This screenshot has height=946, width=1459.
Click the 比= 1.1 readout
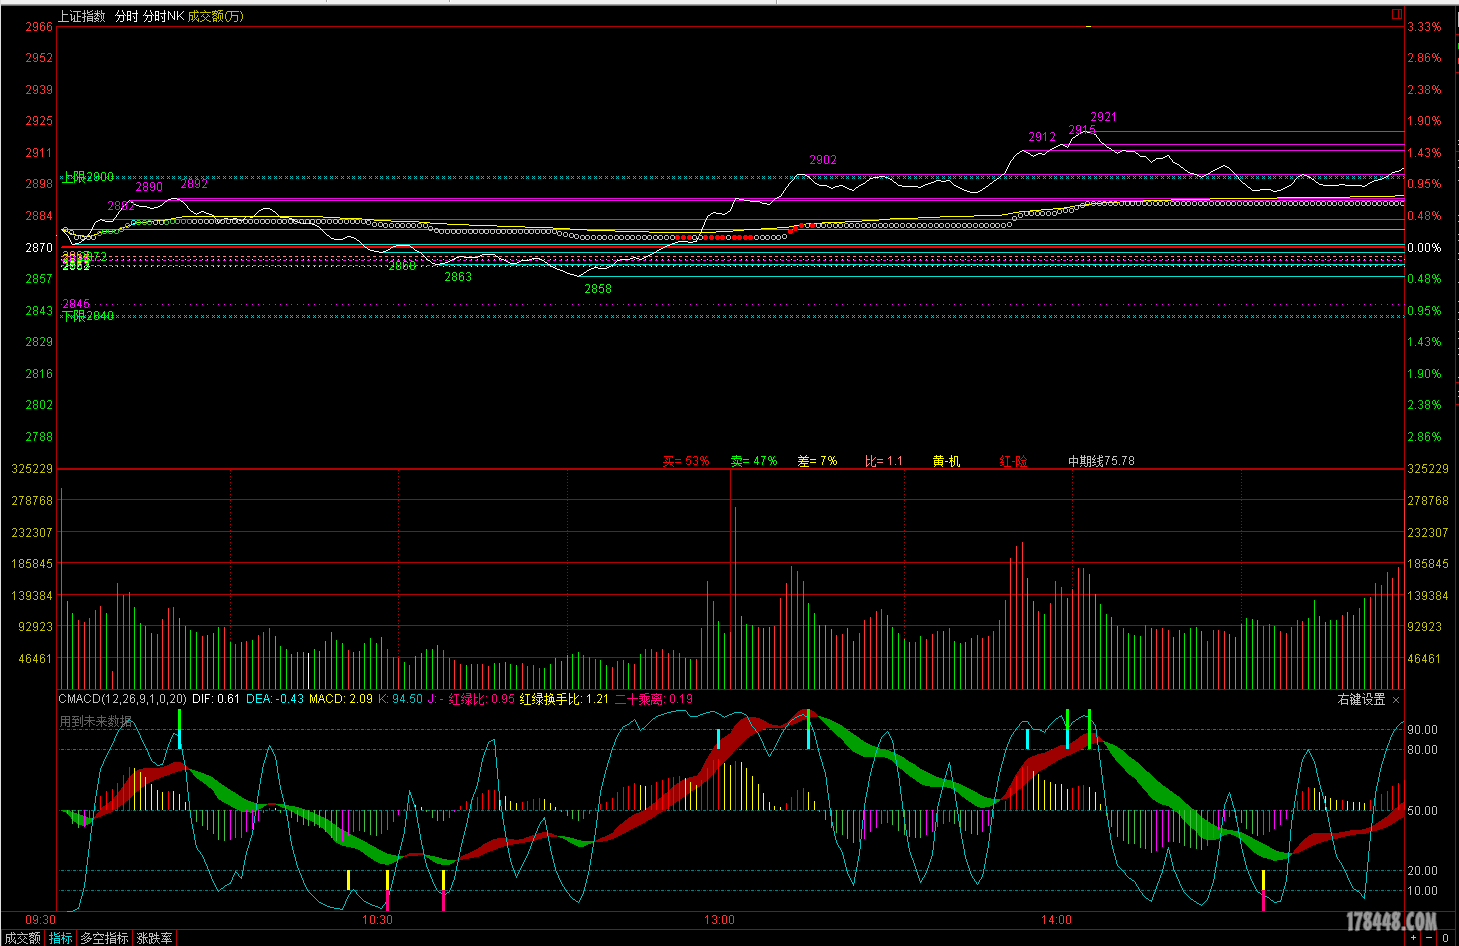point(884,461)
